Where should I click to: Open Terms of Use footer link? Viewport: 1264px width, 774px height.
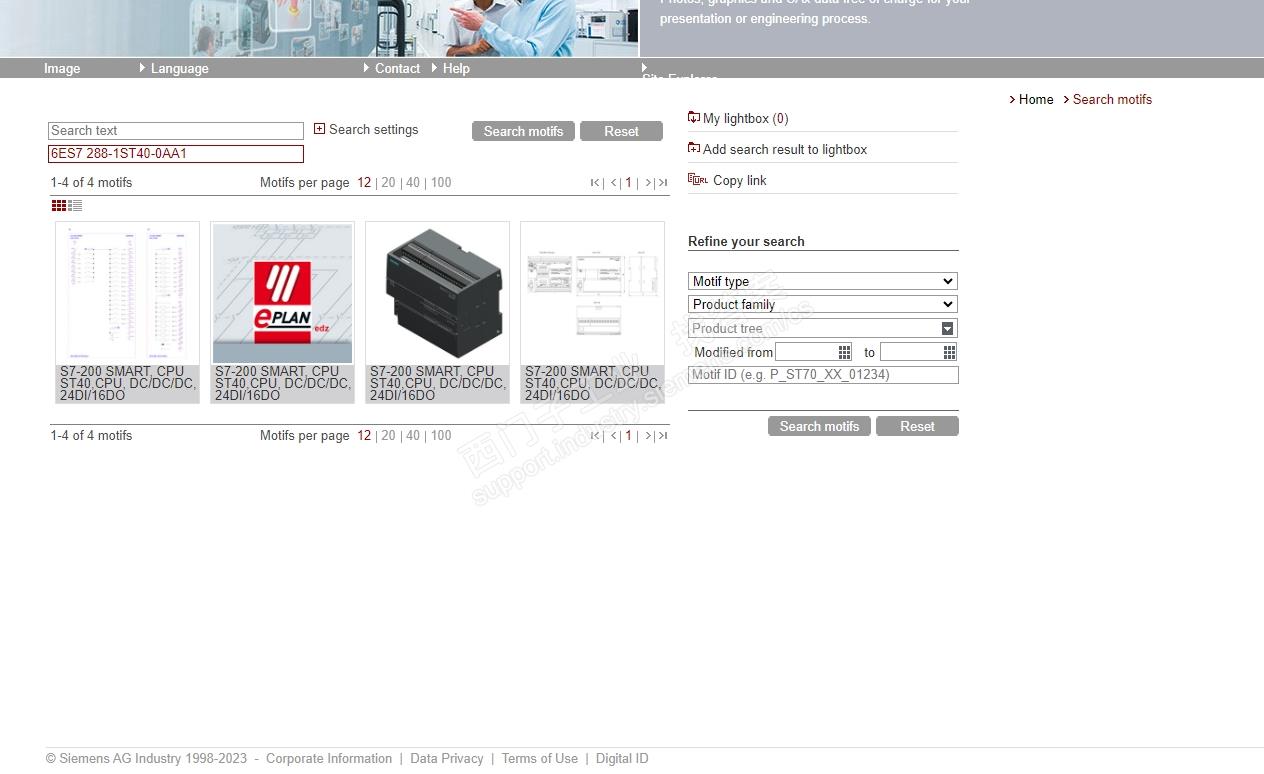tap(540, 759)
